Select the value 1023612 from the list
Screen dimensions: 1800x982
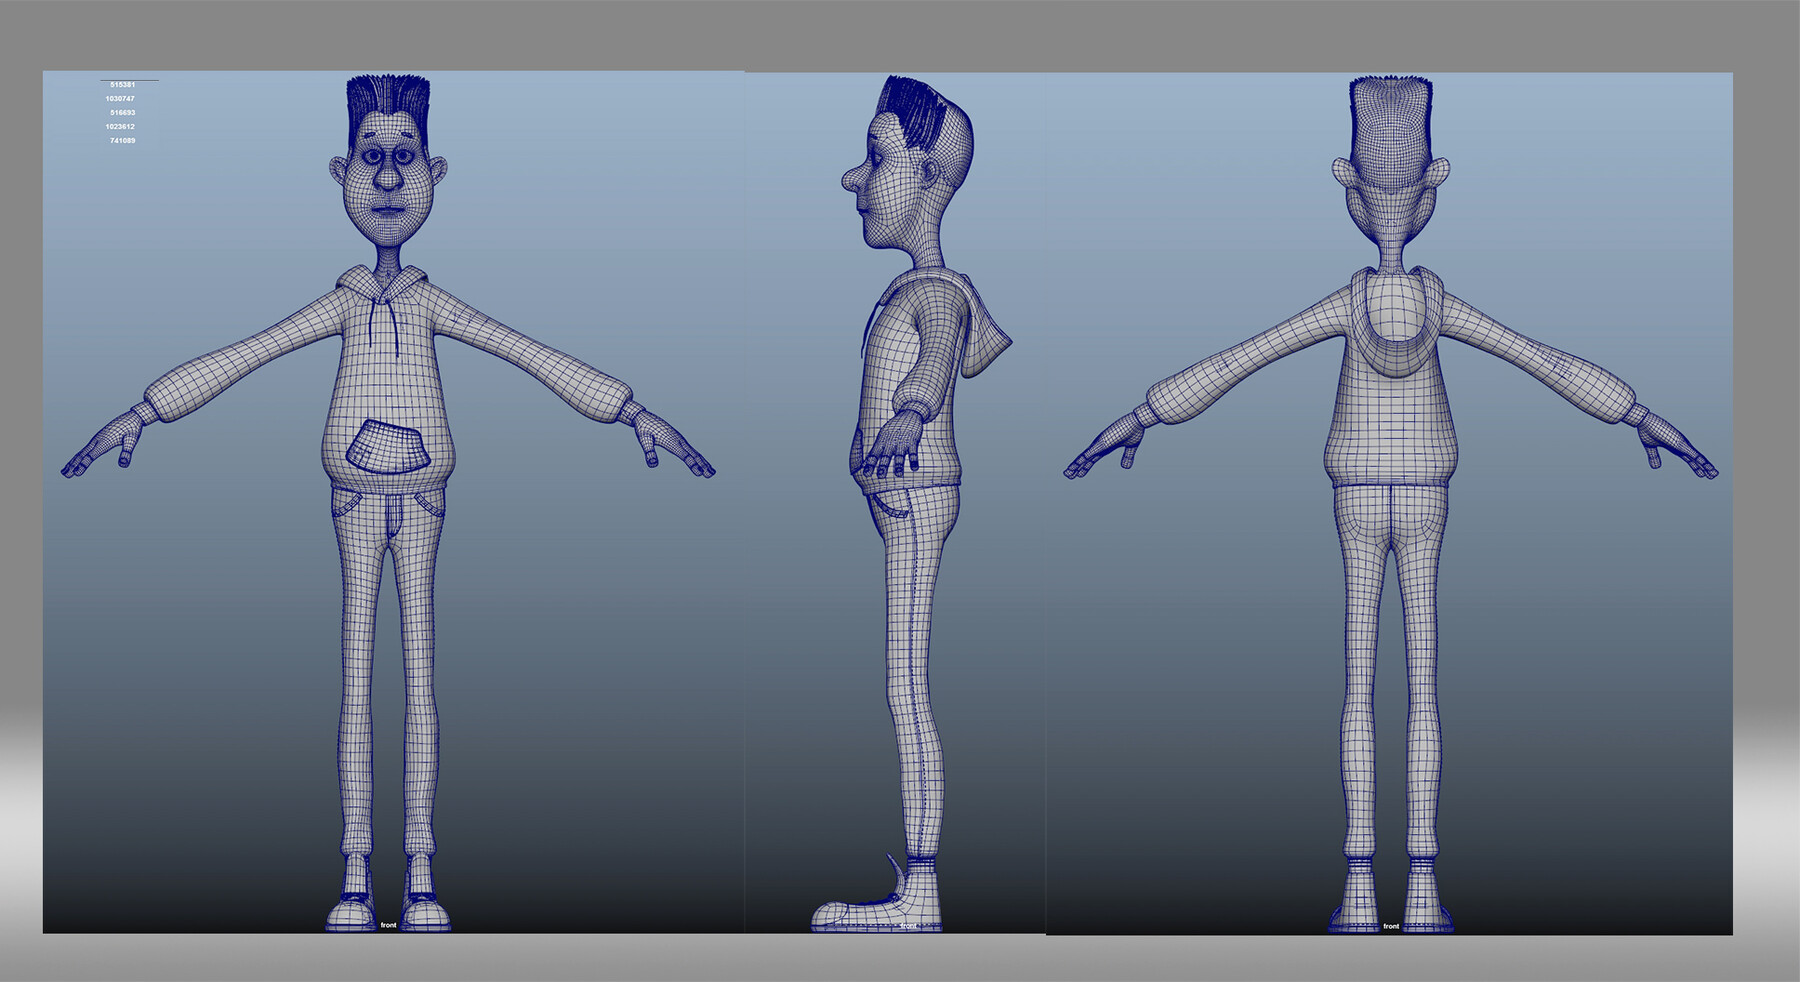click(x=120, y=127)
